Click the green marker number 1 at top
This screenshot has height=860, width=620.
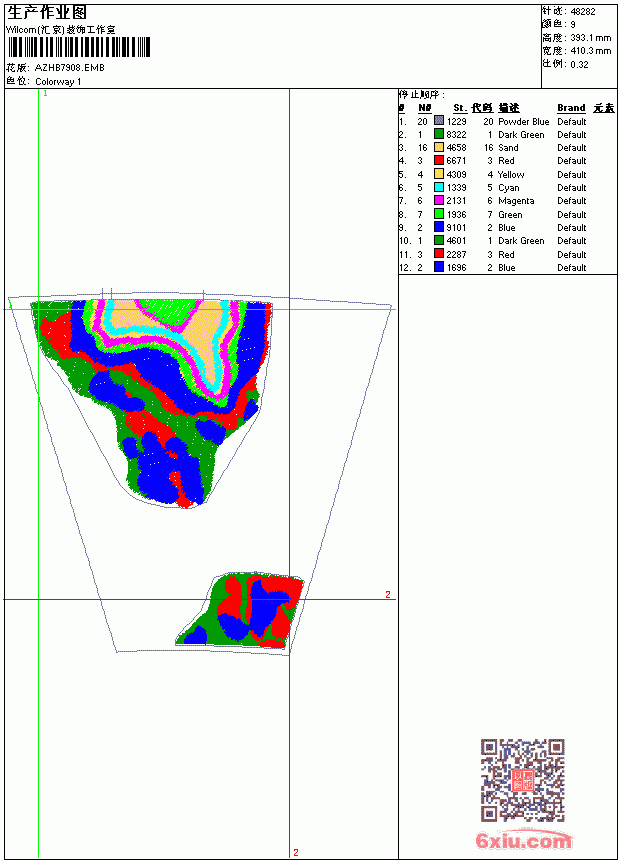point(46,94)
